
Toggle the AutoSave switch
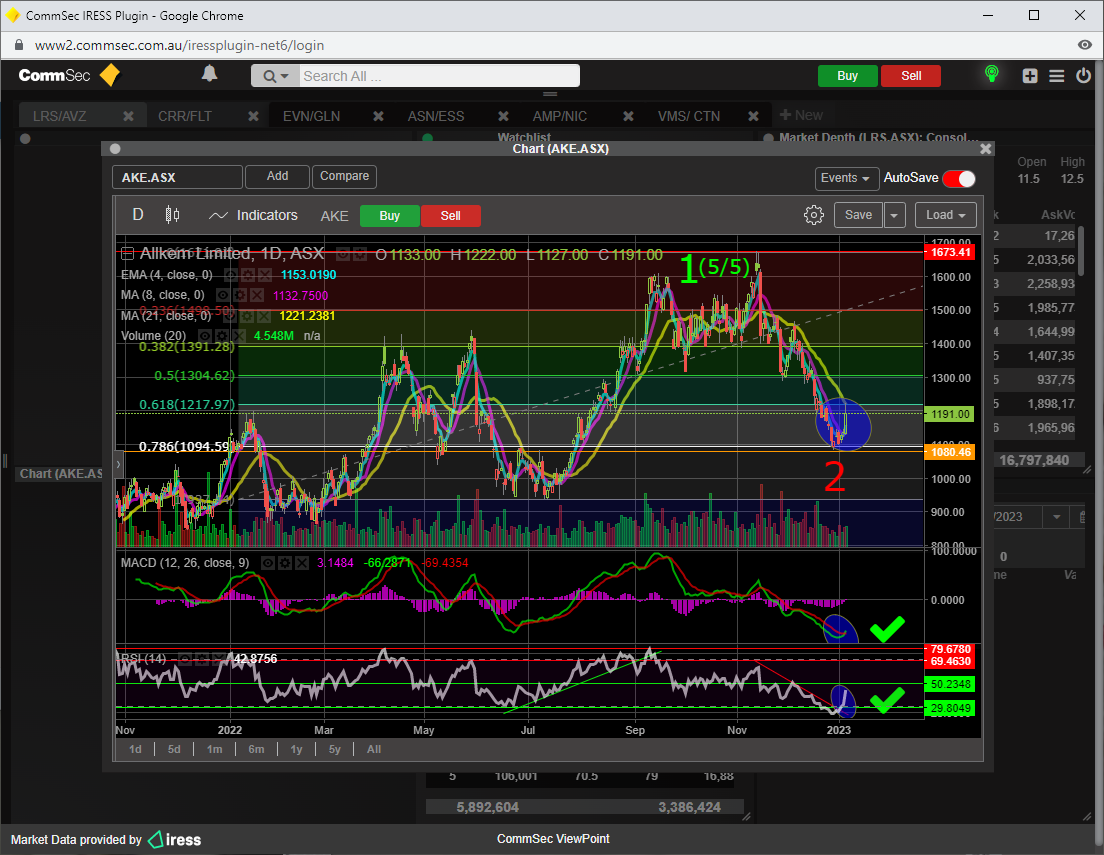[x=959, y=178]
